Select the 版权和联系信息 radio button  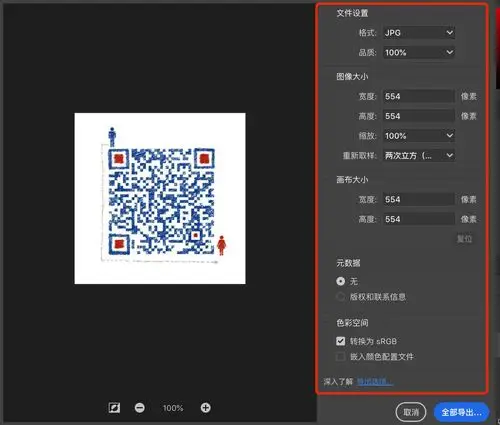tap(340, 297)
